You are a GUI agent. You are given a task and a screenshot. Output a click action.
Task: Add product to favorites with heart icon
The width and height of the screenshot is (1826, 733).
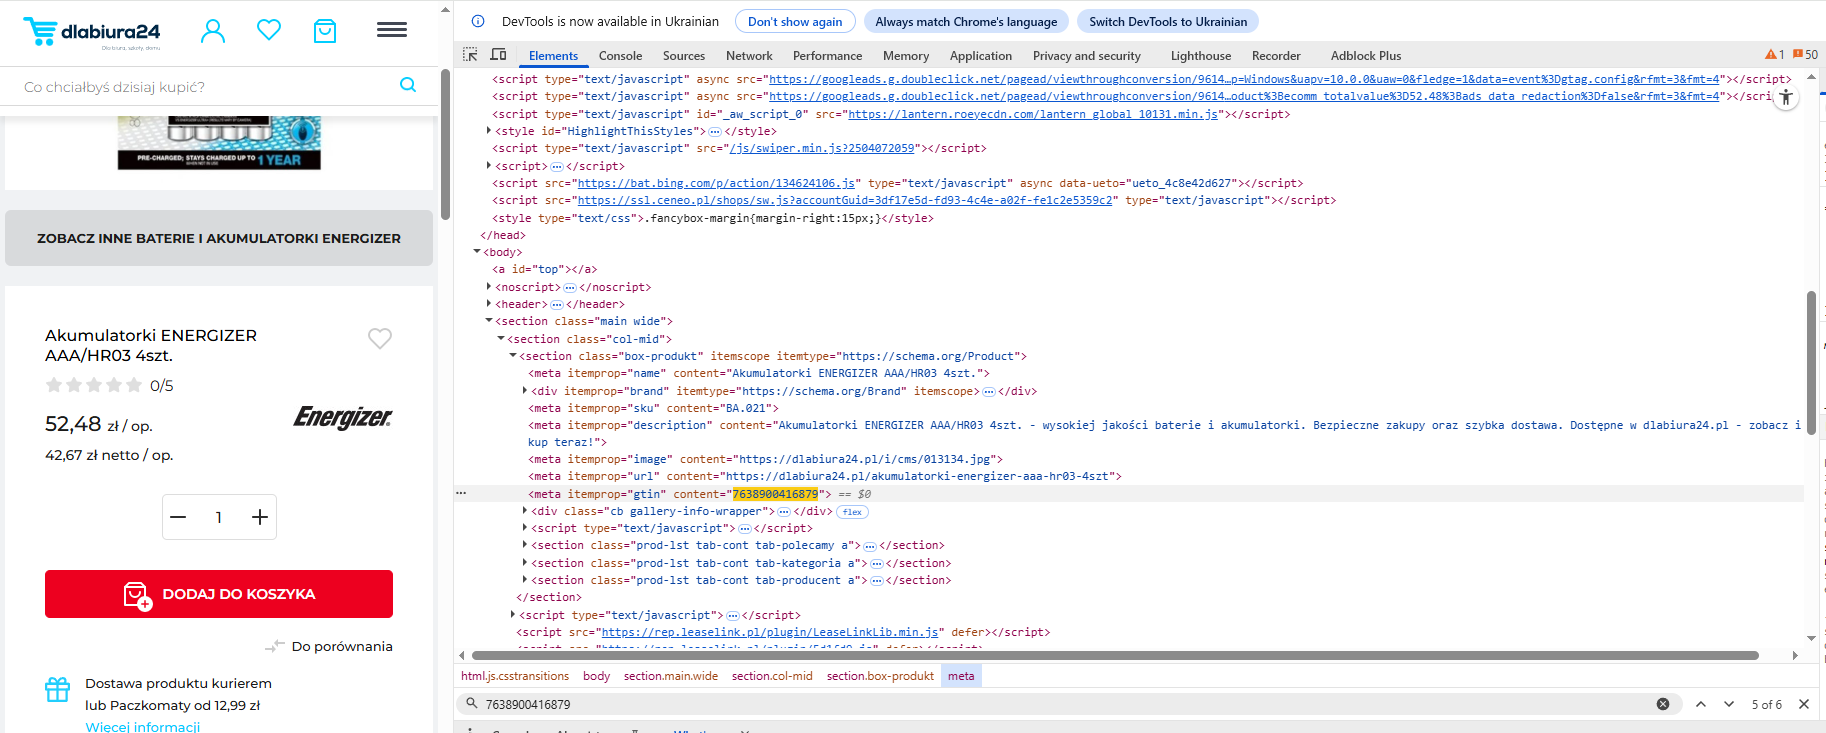coord(380,338)
